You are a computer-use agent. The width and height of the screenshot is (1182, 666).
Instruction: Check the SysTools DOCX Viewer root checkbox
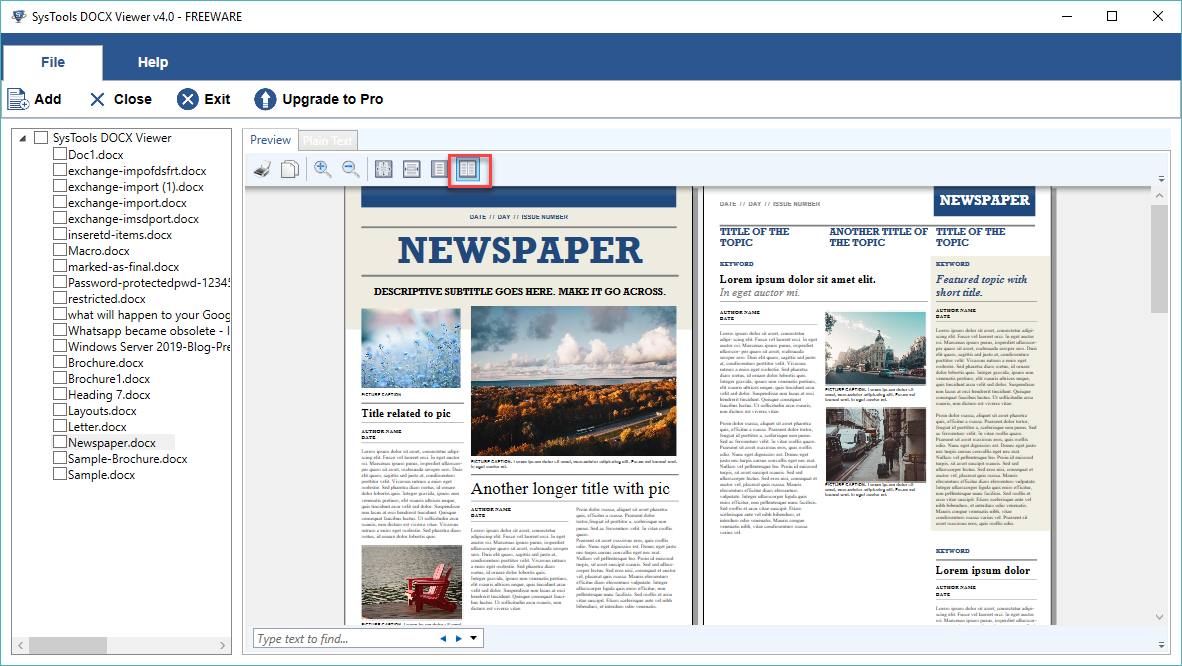[x=41, y=137]
